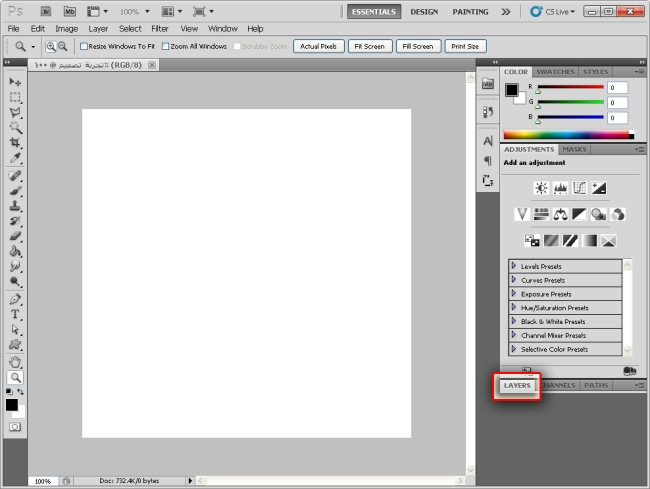
Task: Select the Horizontal Type tool
Action: 15,314
